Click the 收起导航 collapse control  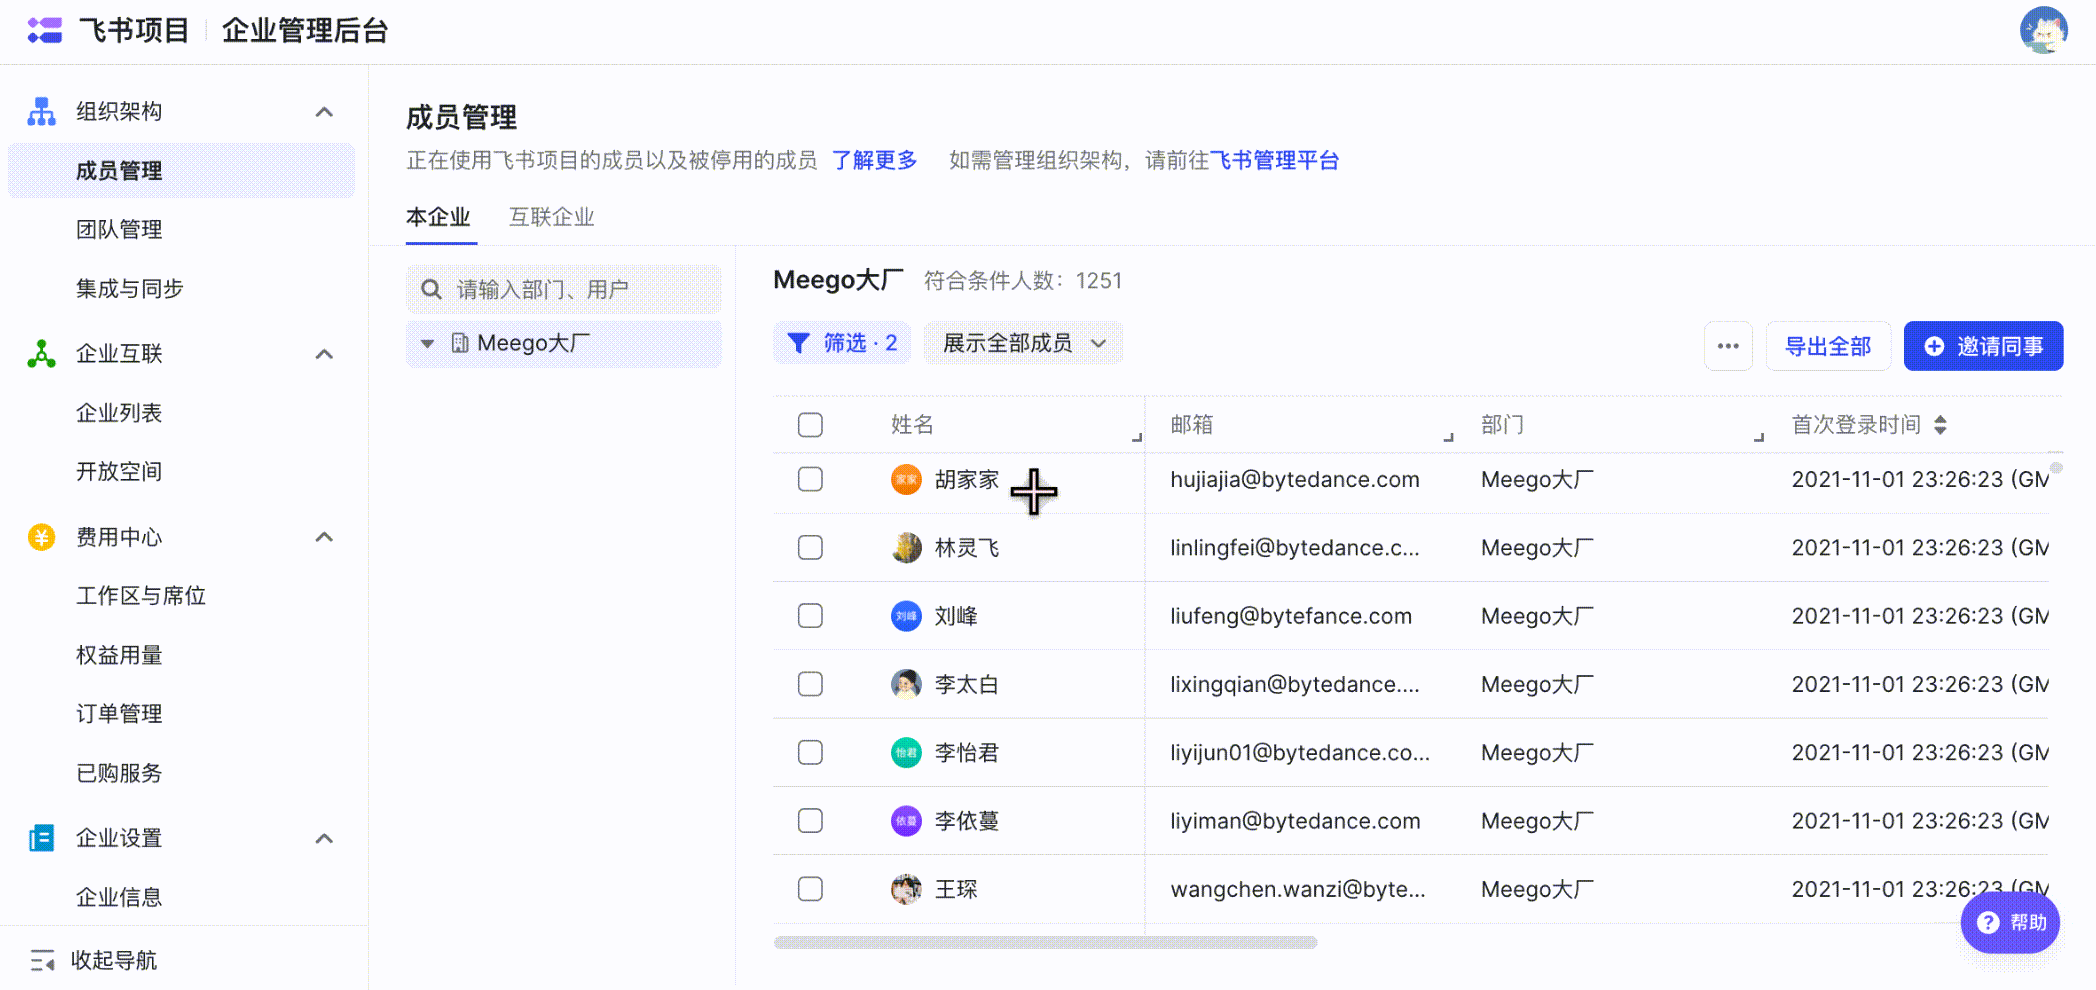[x=94, y=961]
